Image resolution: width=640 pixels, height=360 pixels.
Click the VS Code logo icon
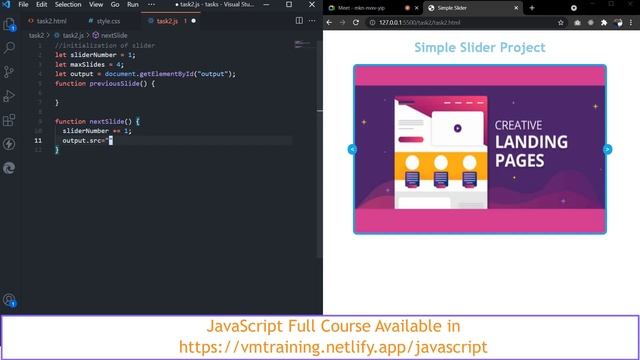[x=6, y=4]
